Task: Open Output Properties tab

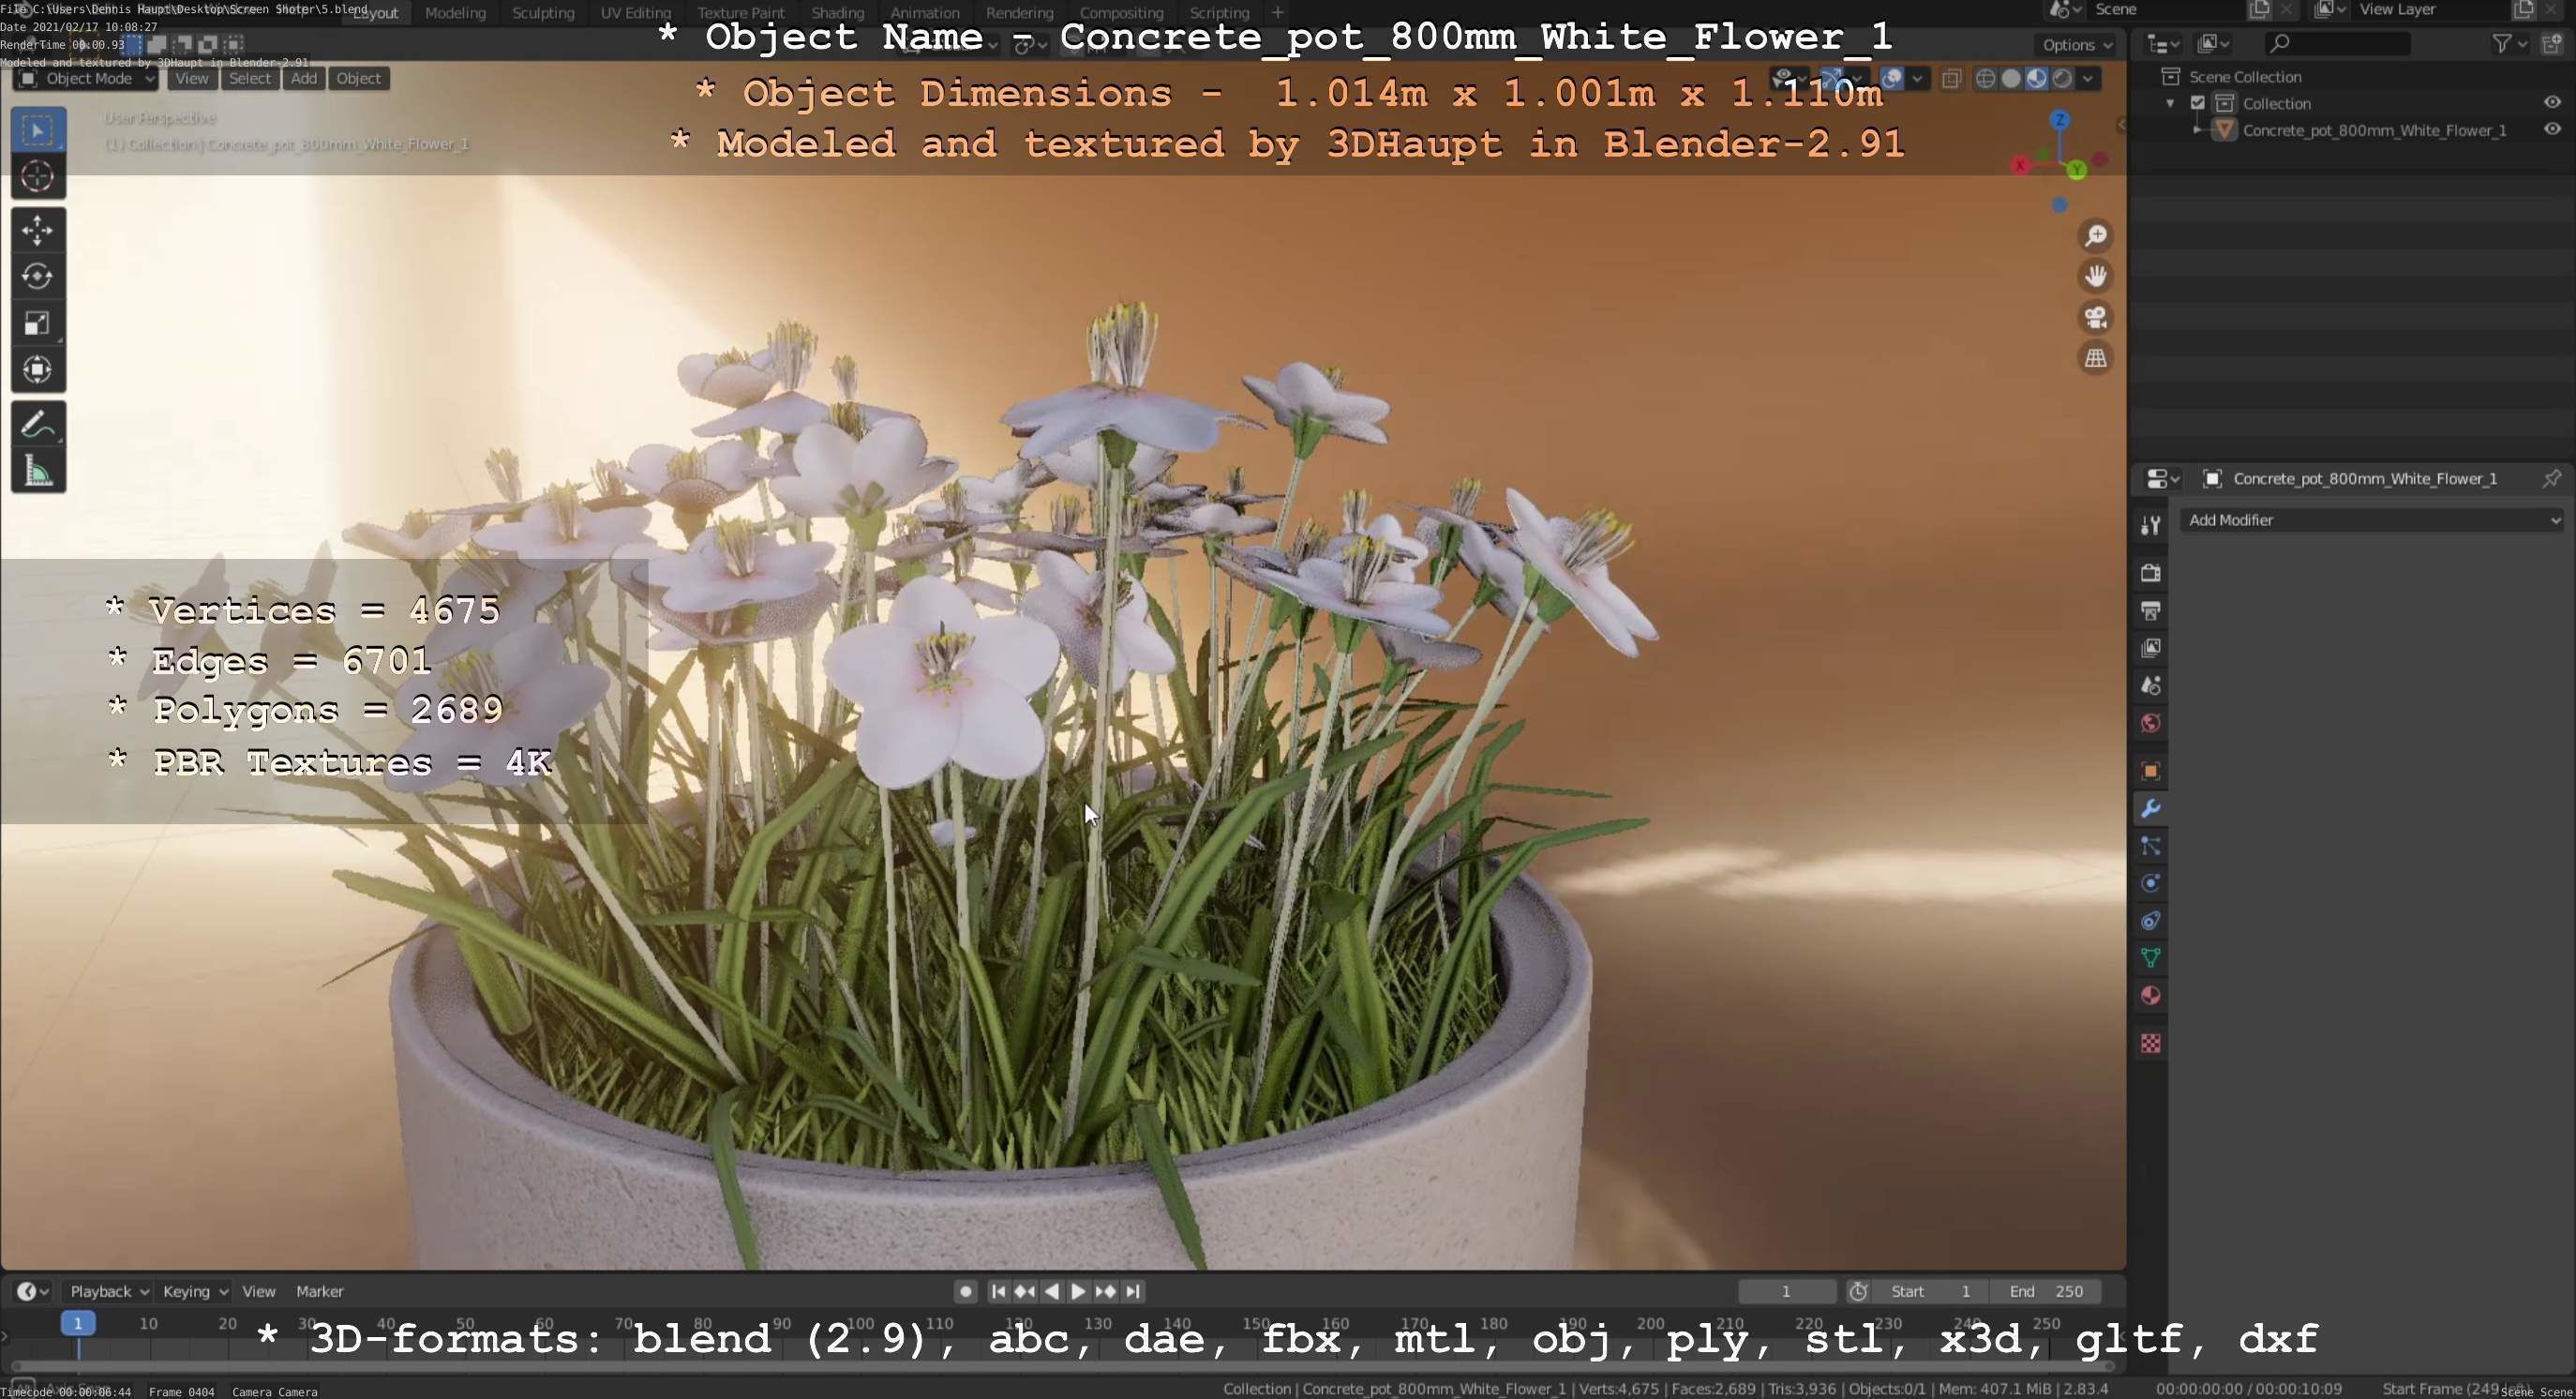Action: (2151, 611)
